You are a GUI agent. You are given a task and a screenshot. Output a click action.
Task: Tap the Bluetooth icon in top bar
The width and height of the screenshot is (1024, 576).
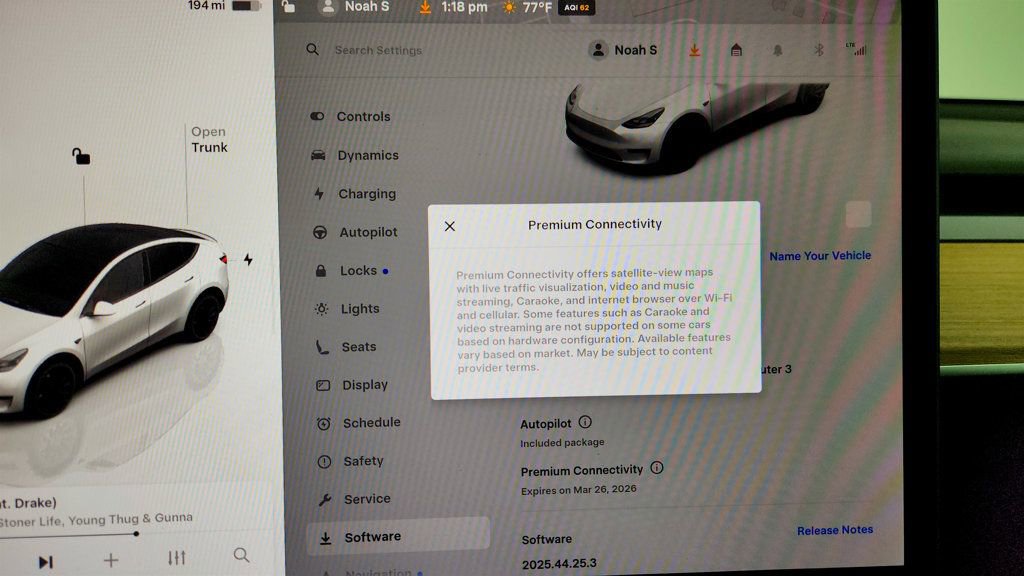click(x=818, y=48)
